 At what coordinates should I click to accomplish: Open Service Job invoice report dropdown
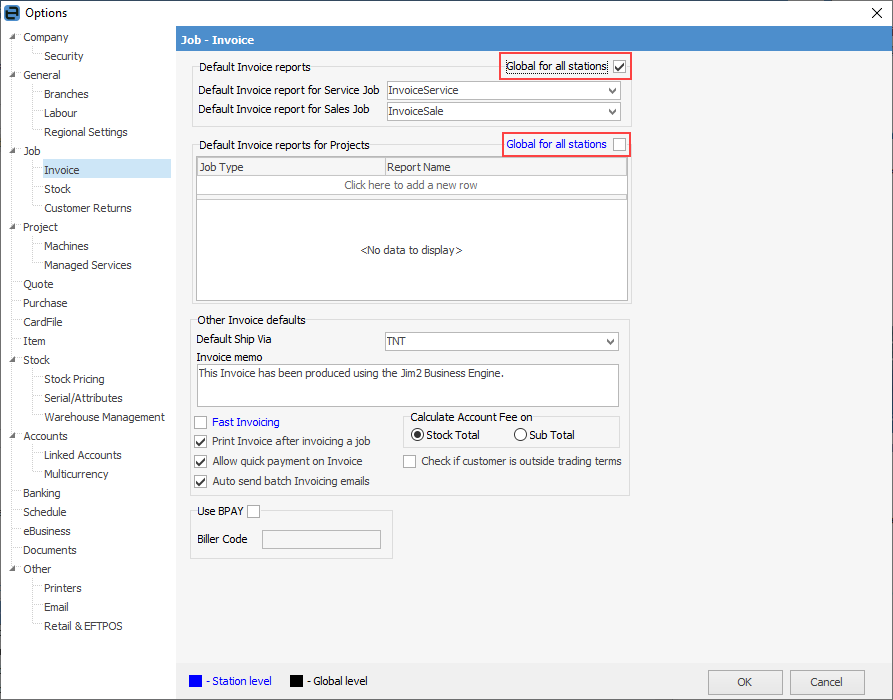pos(612,91)
